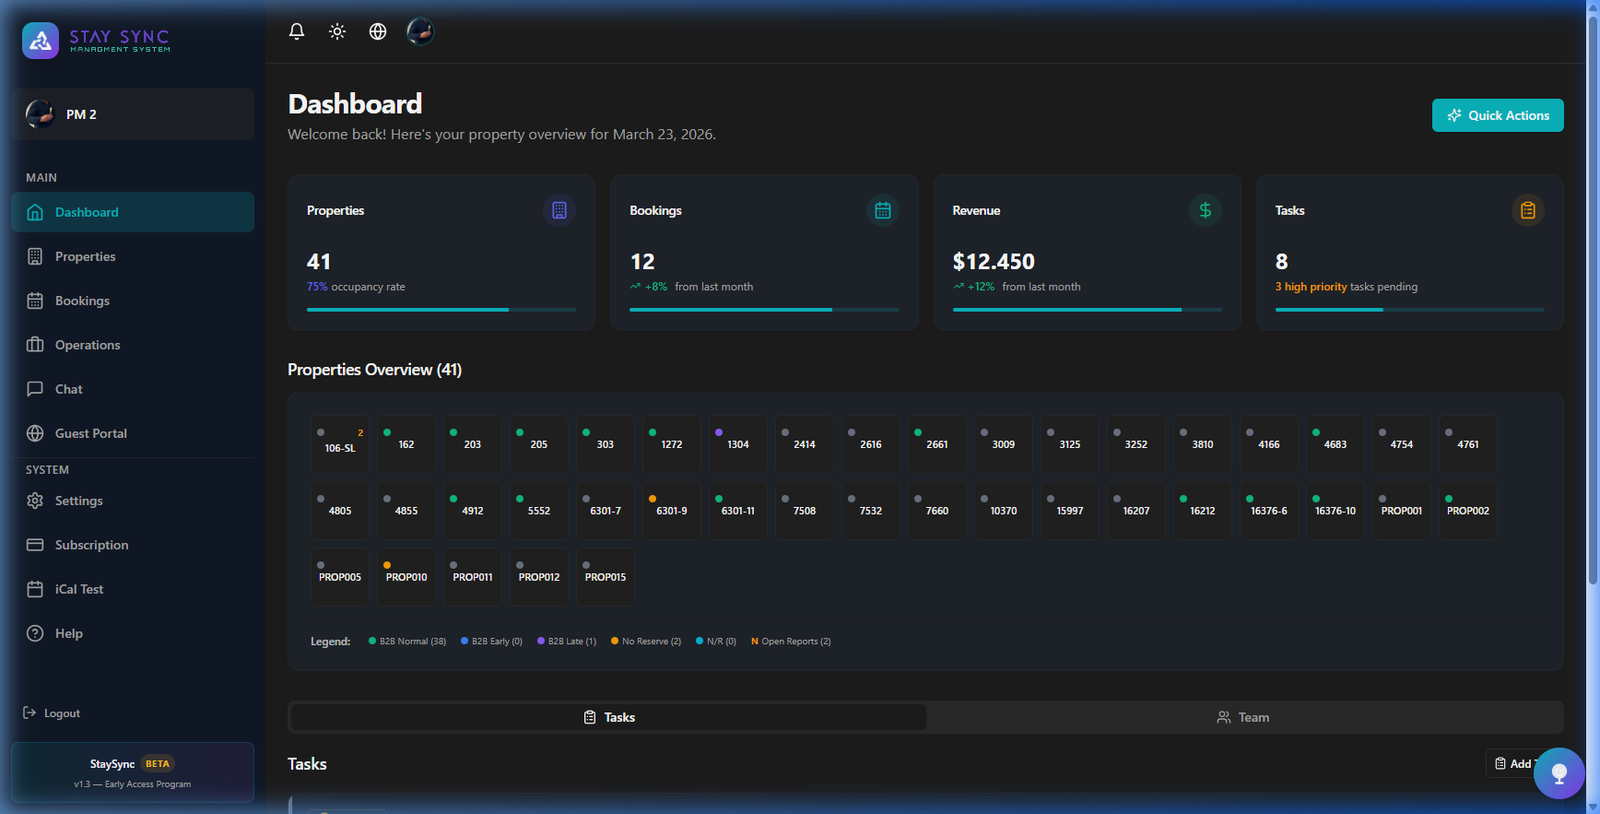Select property tile 7508

click(804, 510)
